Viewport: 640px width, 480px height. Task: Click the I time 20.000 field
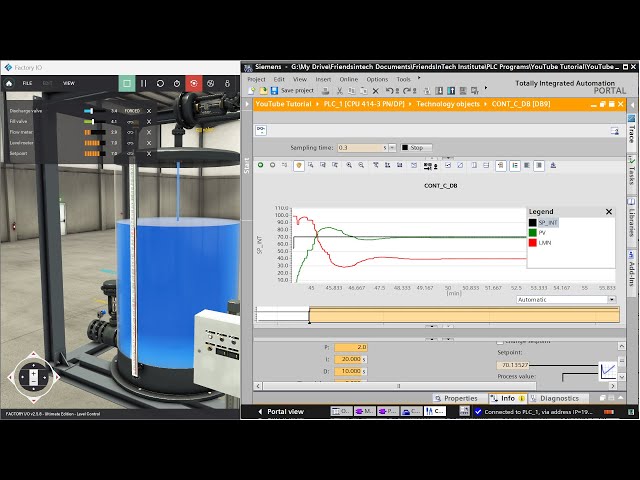351,359
